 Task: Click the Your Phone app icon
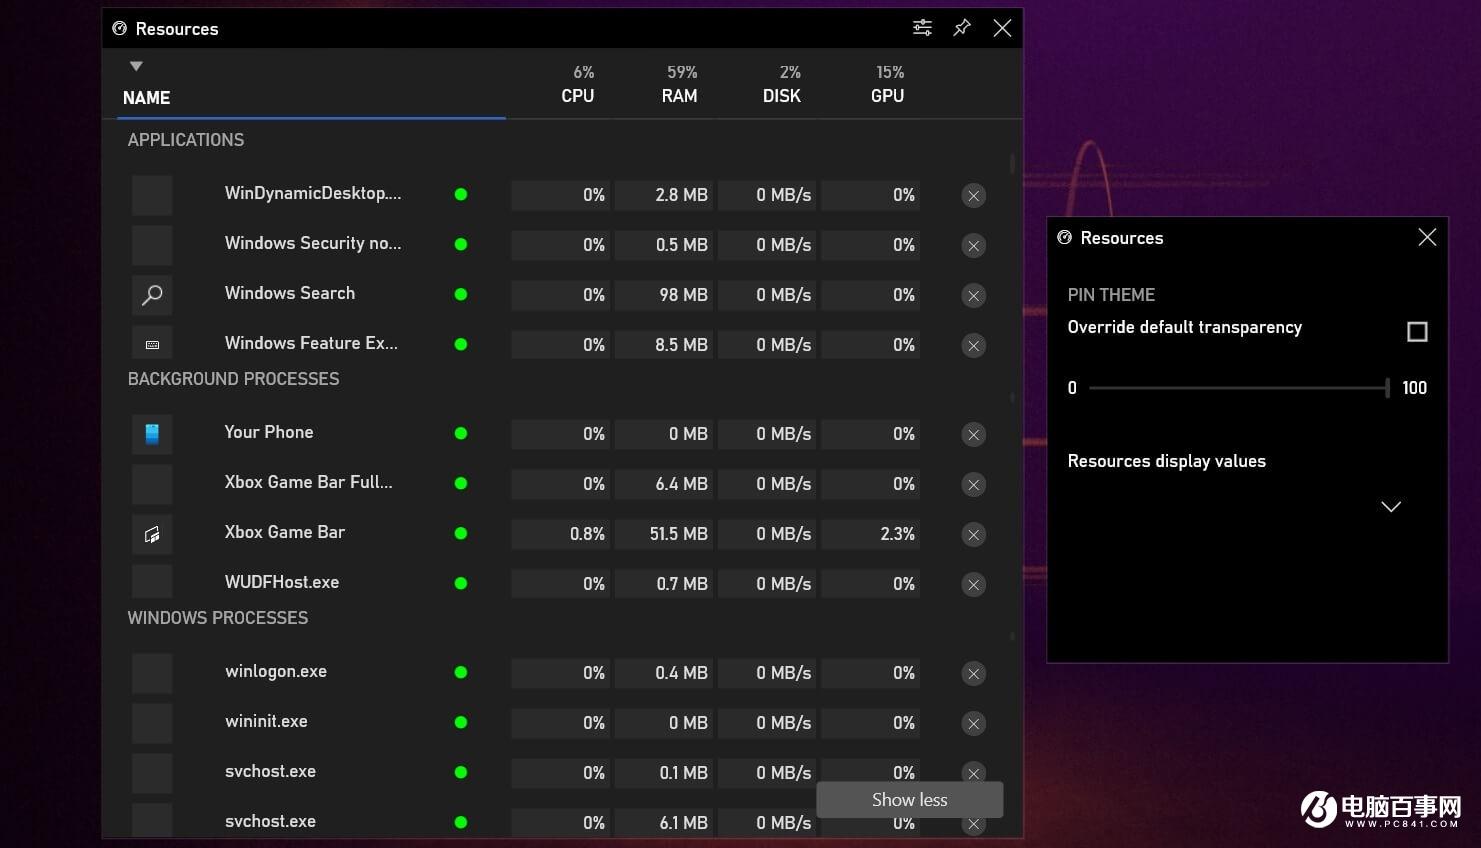(x=152, y=434)
